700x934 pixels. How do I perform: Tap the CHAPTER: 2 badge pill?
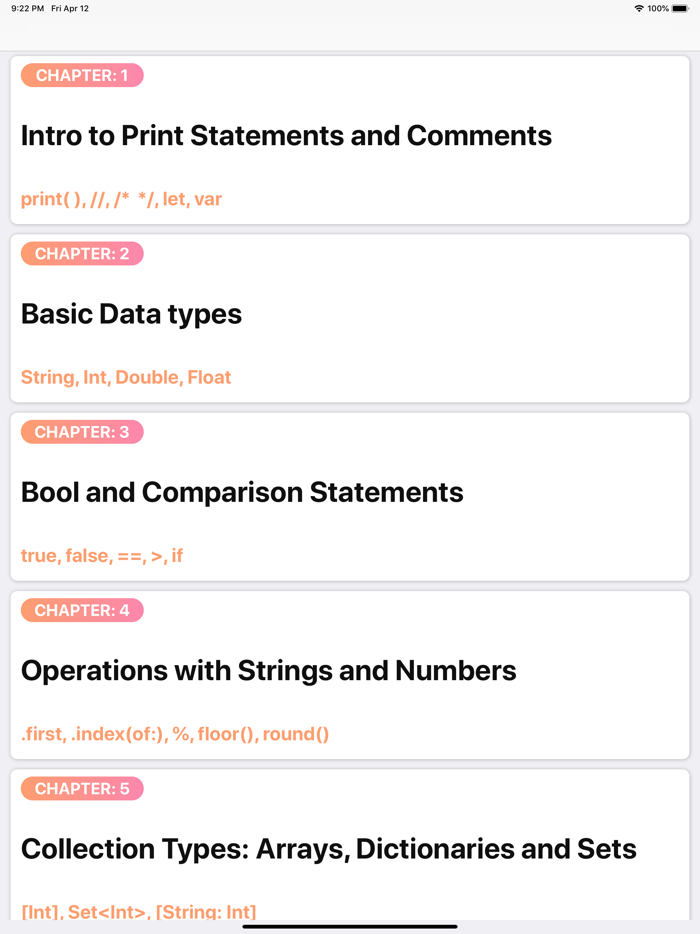tap(82, 253)
